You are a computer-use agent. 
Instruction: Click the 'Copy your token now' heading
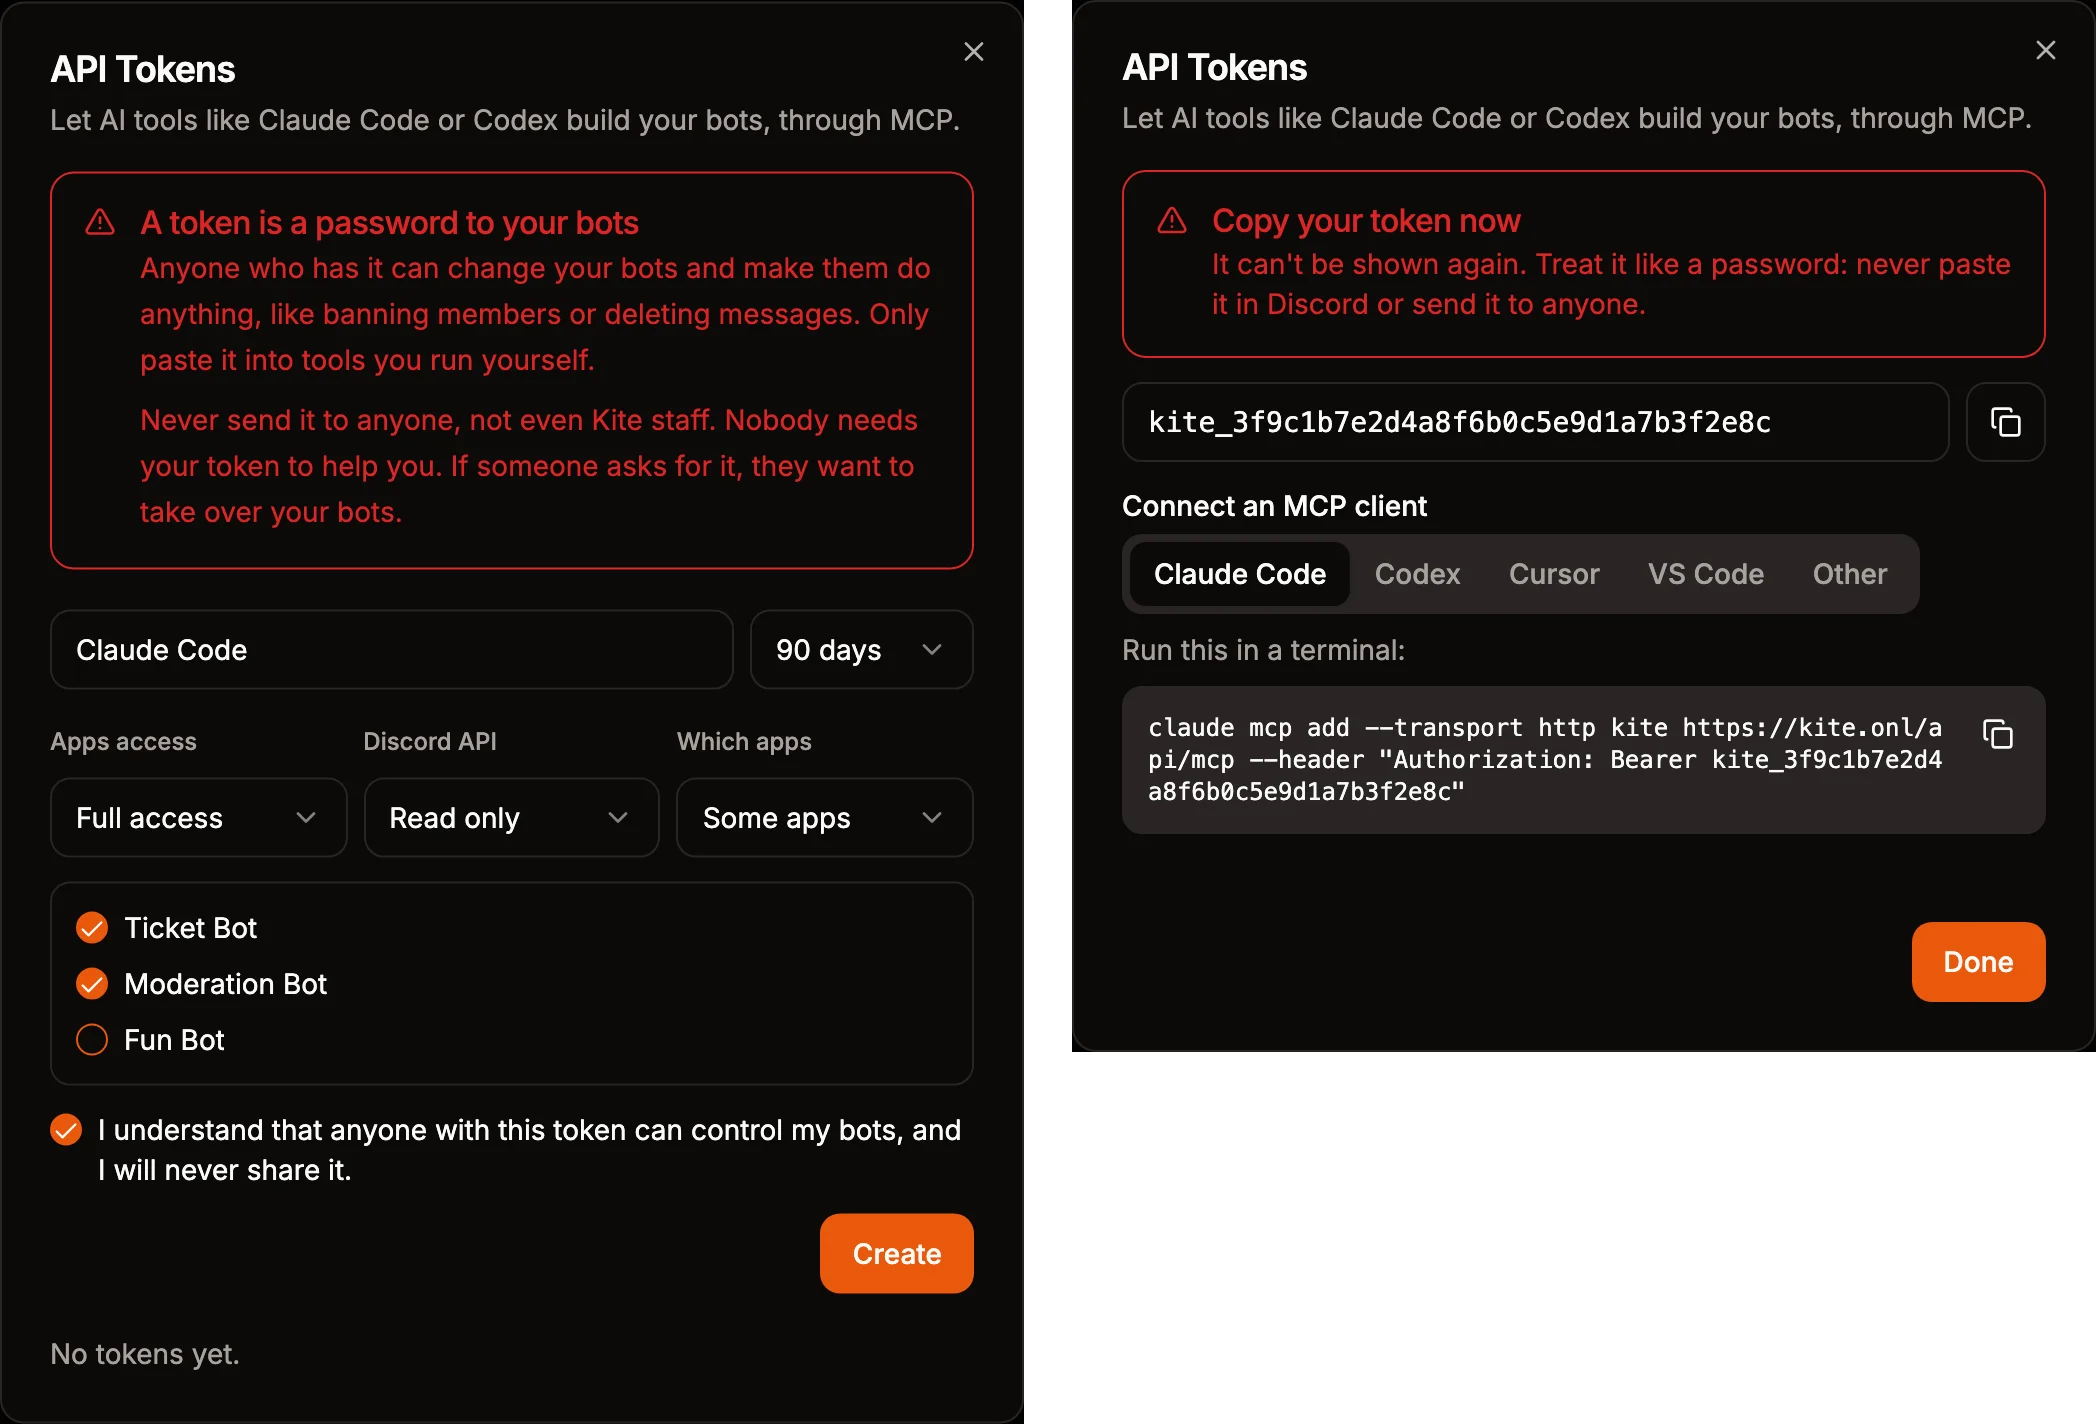point(1366,220)
